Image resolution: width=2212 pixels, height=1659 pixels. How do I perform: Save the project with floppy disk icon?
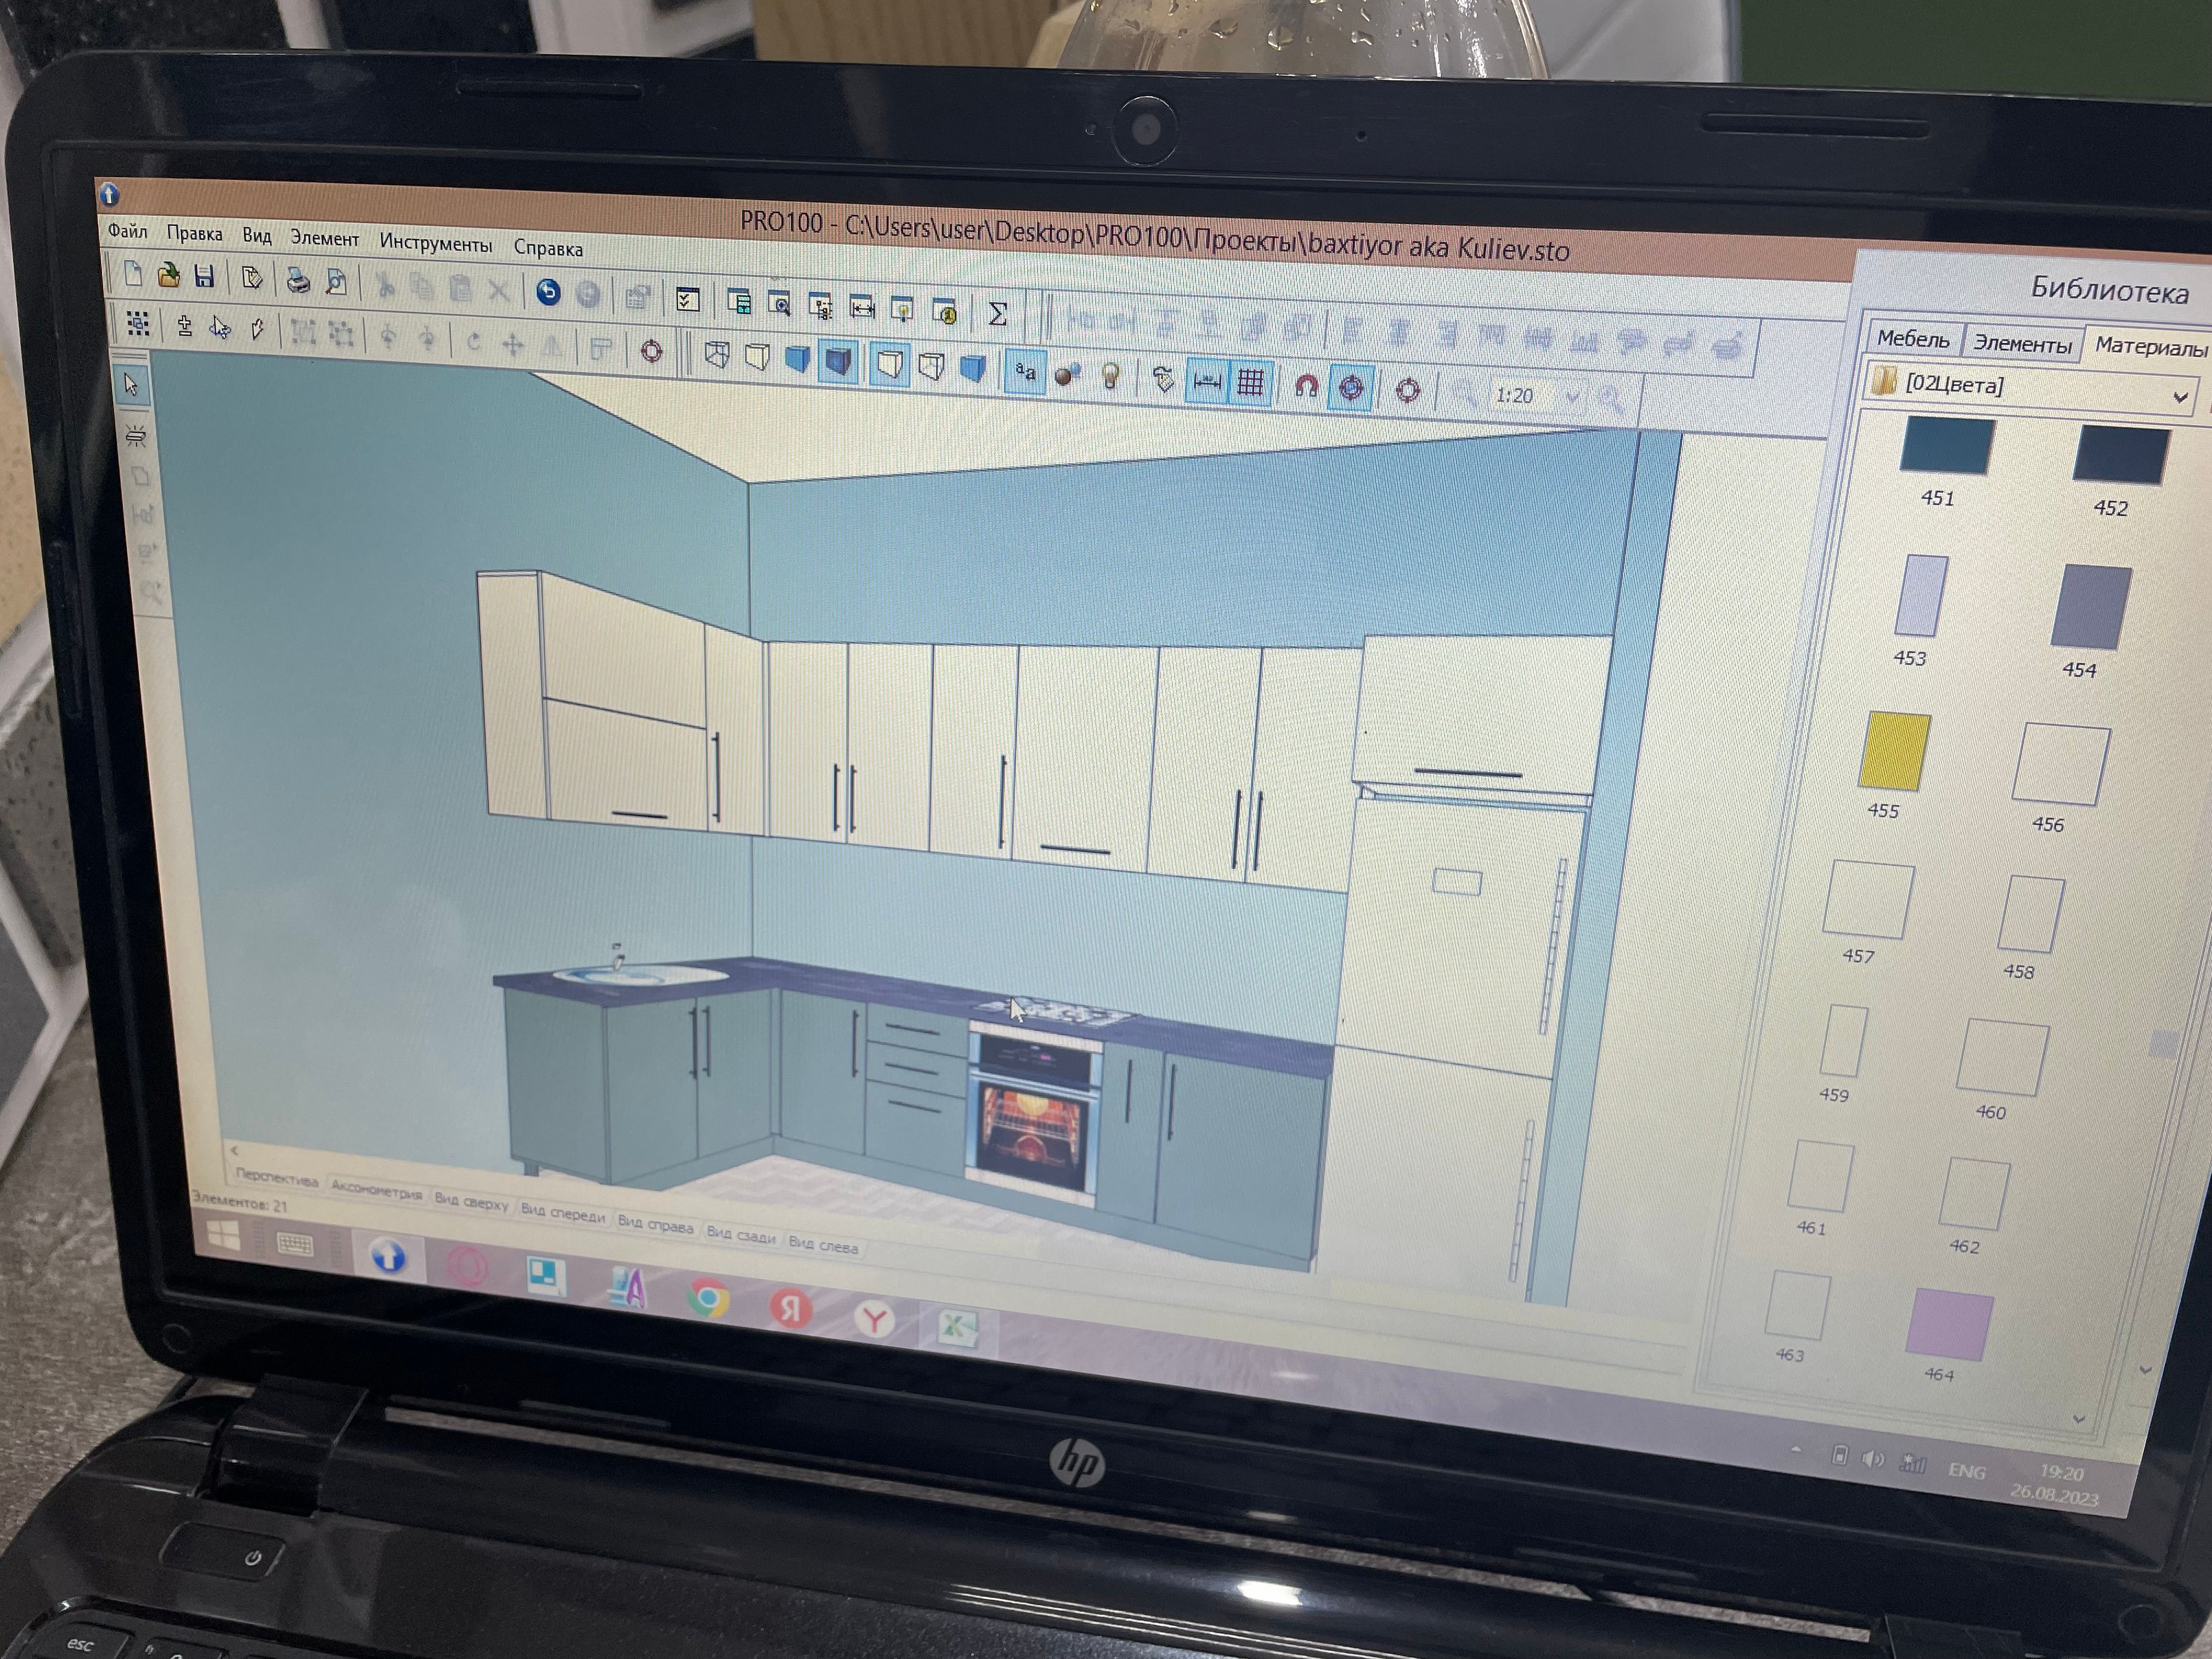204,277
